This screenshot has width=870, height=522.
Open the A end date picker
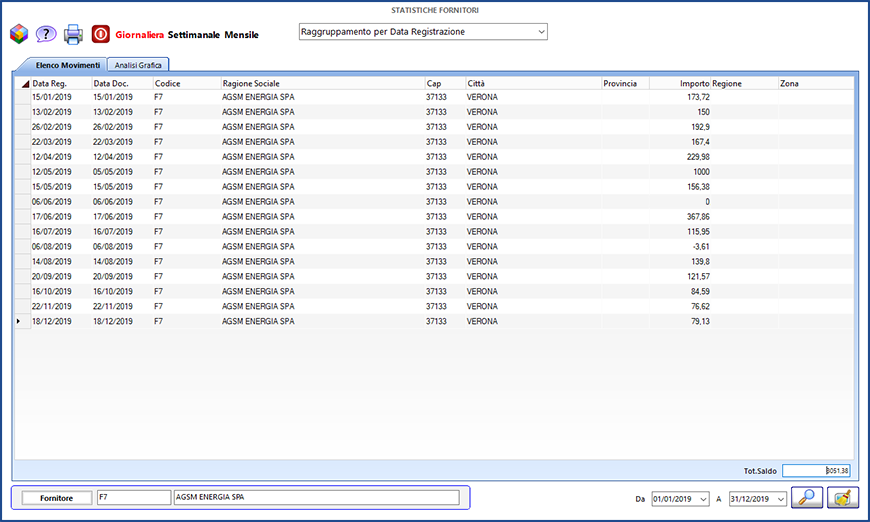point(780,499)
